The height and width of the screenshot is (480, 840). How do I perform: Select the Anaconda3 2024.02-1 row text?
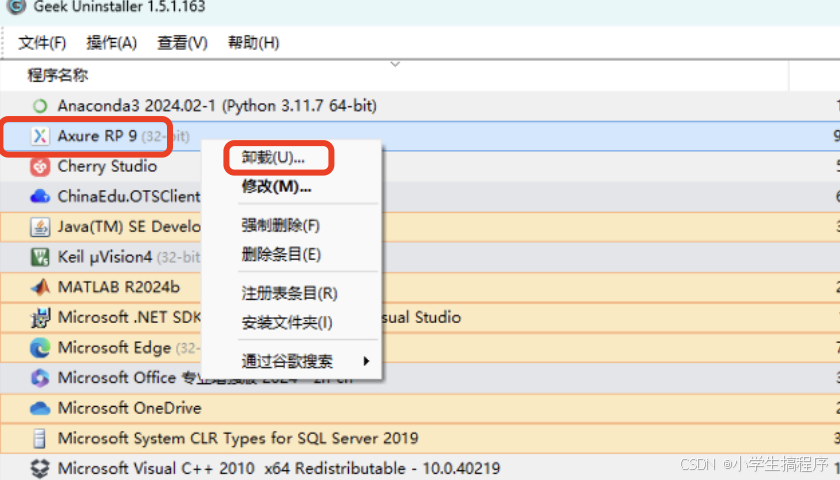[217, 106]
